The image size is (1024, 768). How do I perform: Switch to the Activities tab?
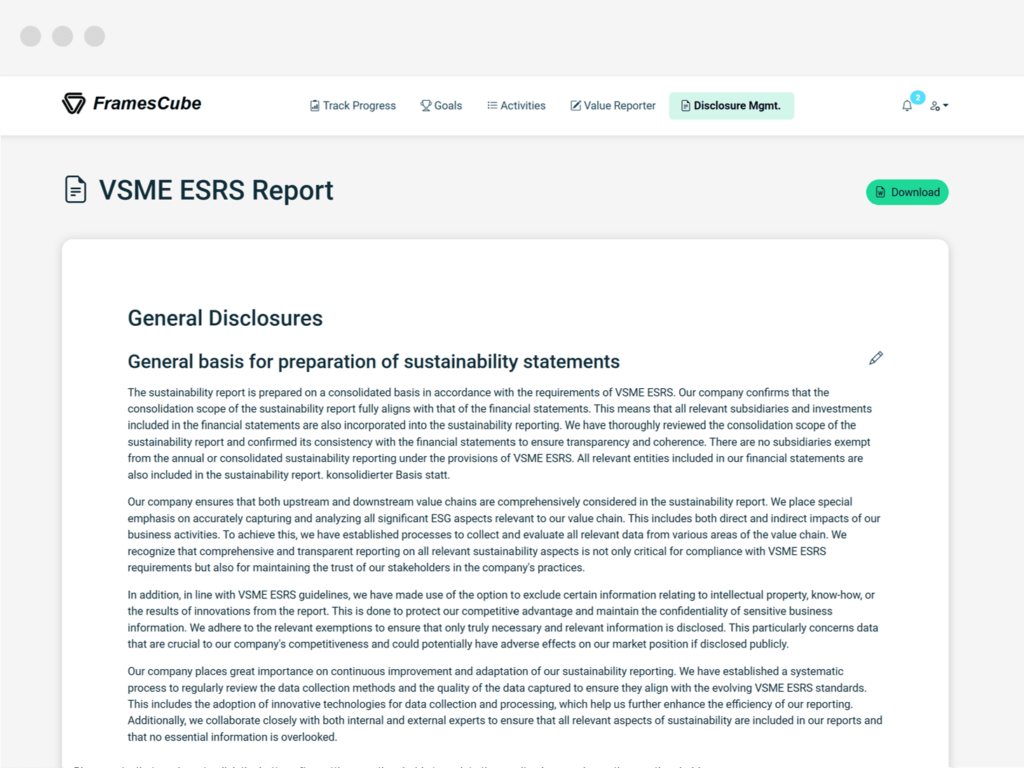[x=516, y=106]
